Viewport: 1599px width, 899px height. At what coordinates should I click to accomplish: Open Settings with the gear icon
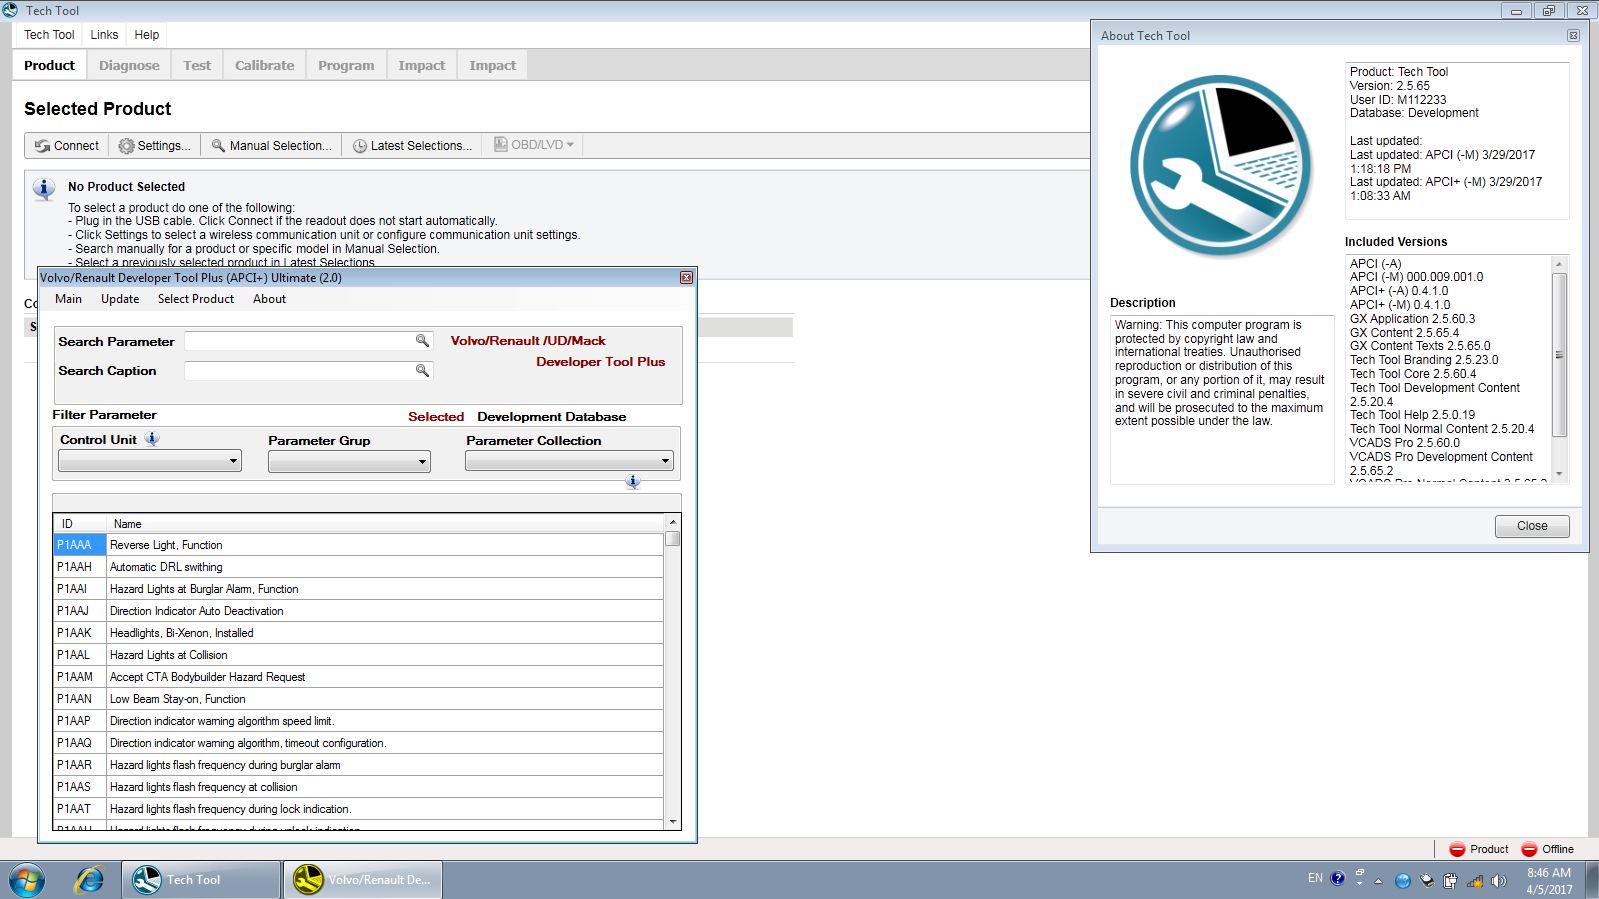(x=126, y=146)
